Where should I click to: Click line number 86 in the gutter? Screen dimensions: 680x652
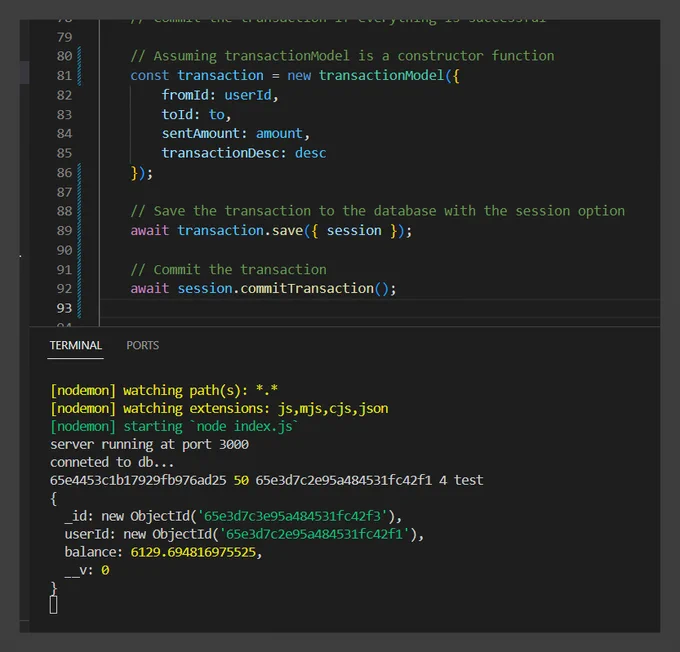(64, 173)
